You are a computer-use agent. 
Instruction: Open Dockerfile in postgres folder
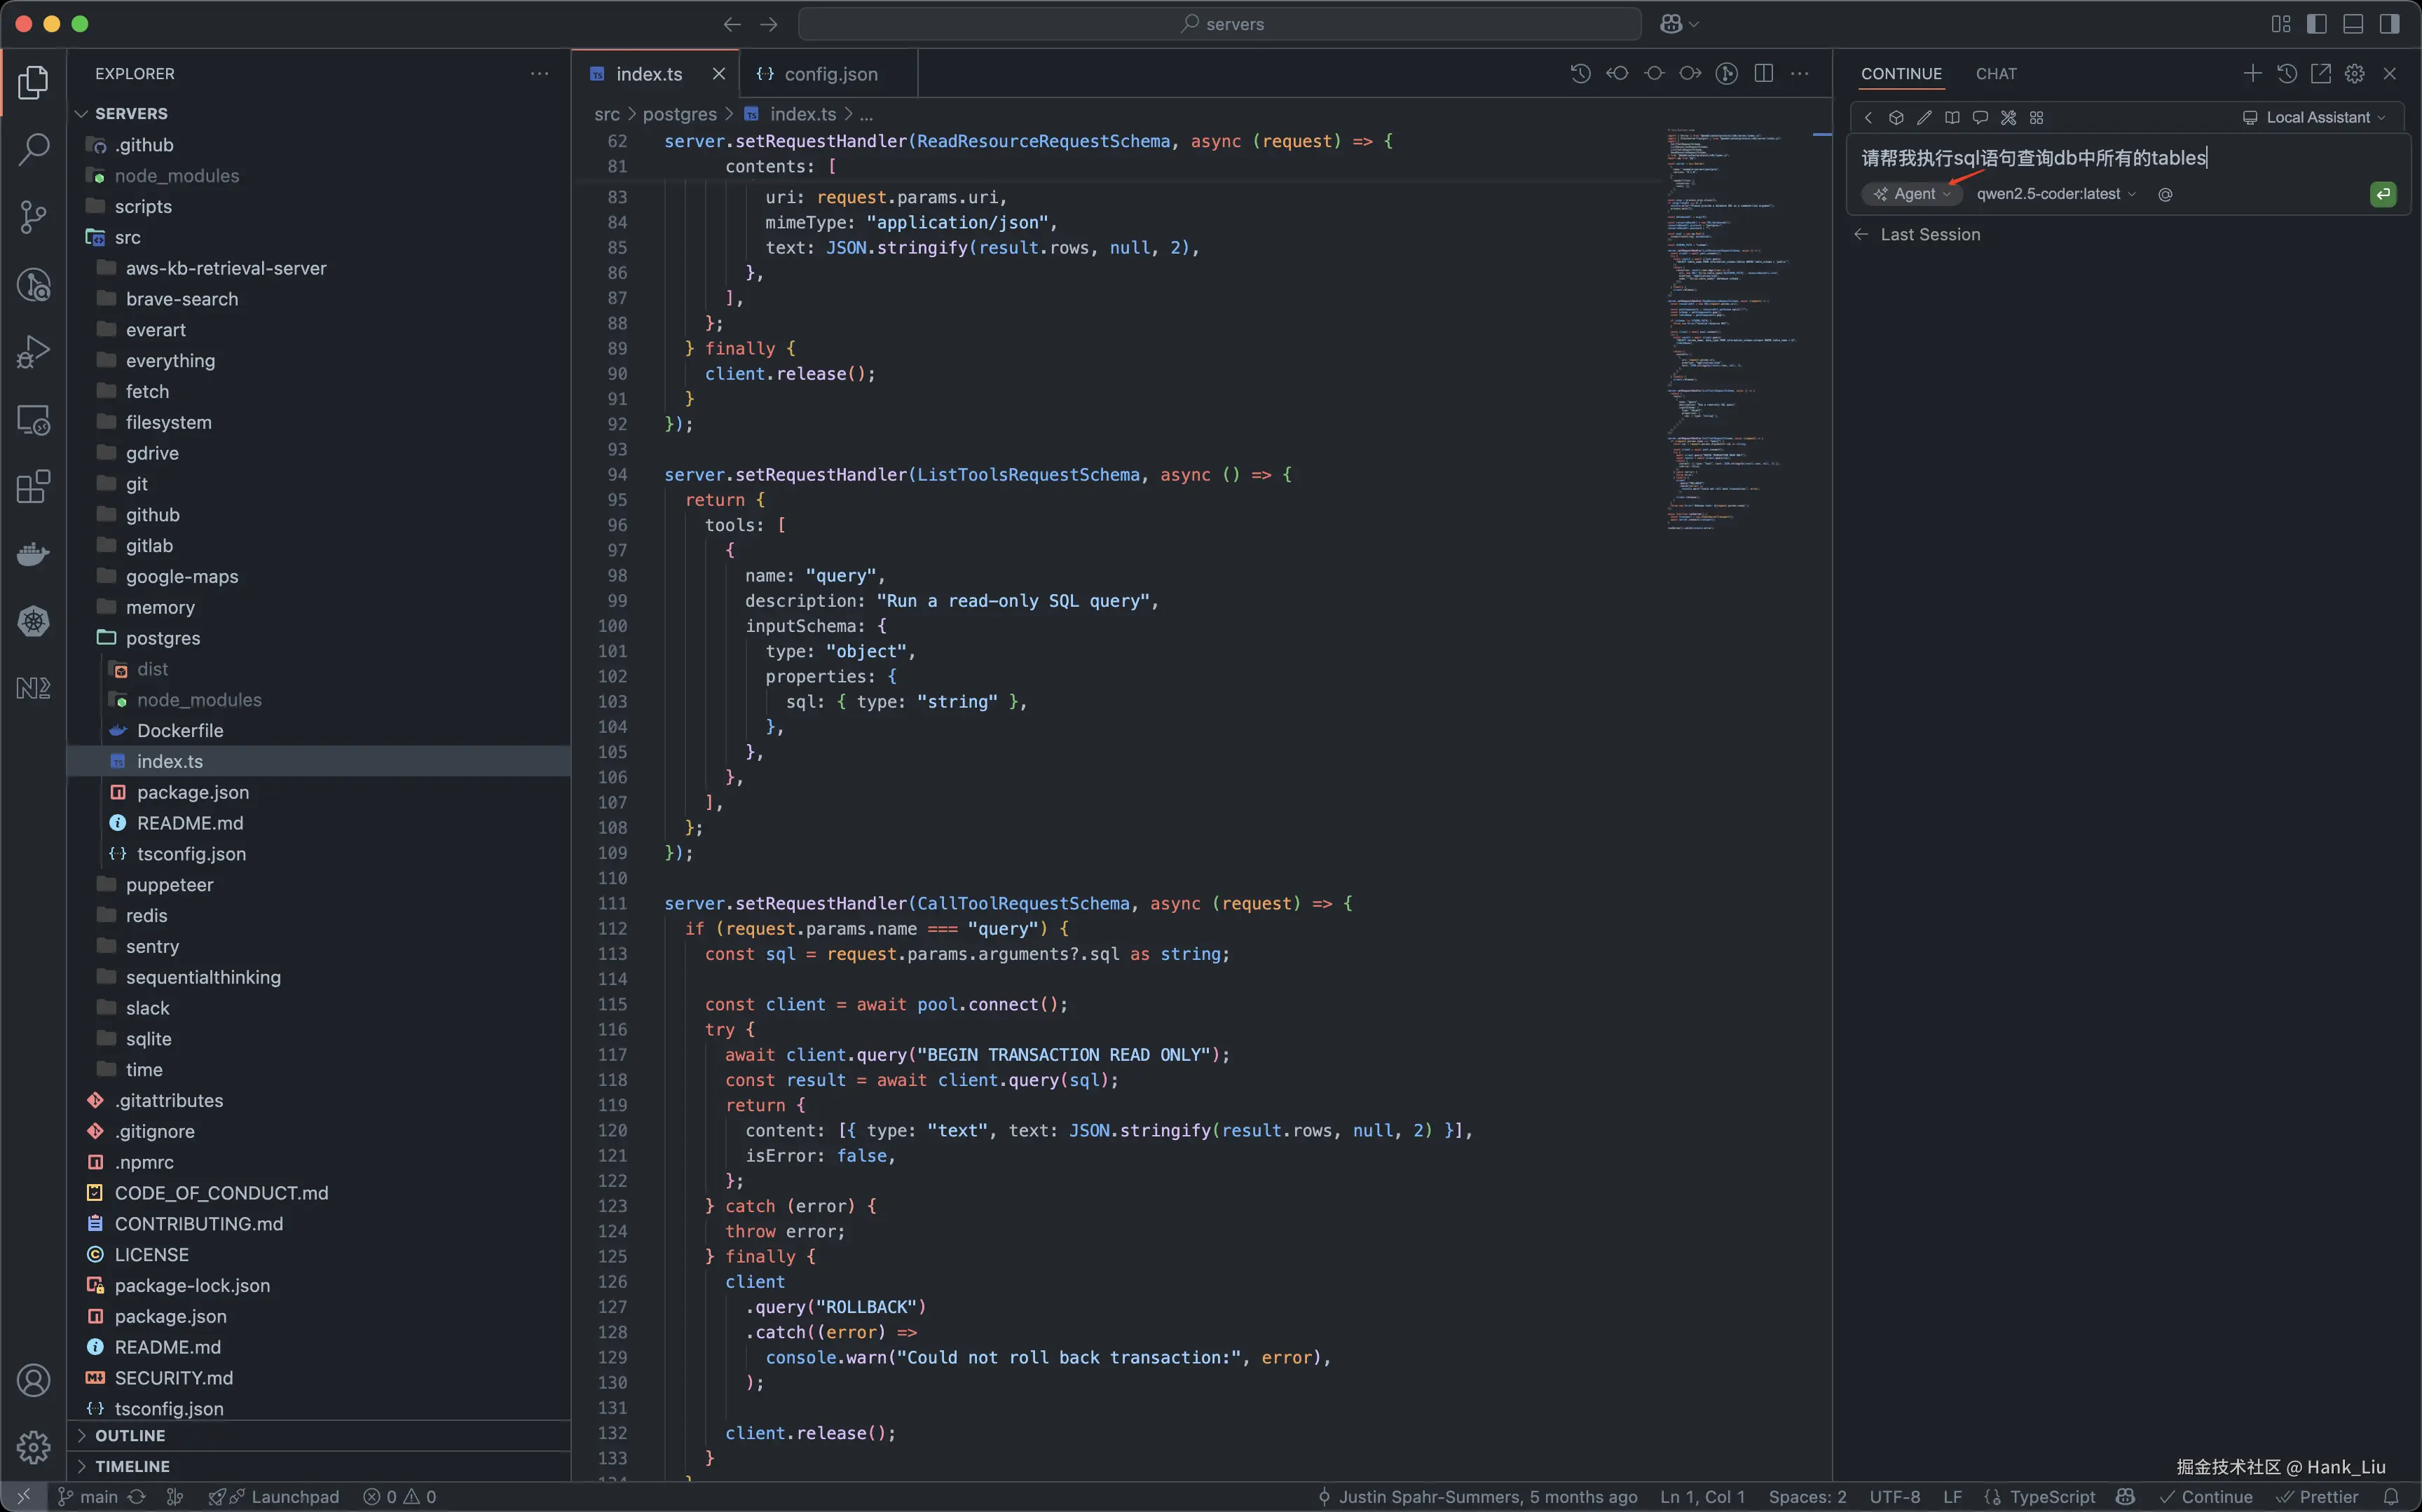(180, 731)
